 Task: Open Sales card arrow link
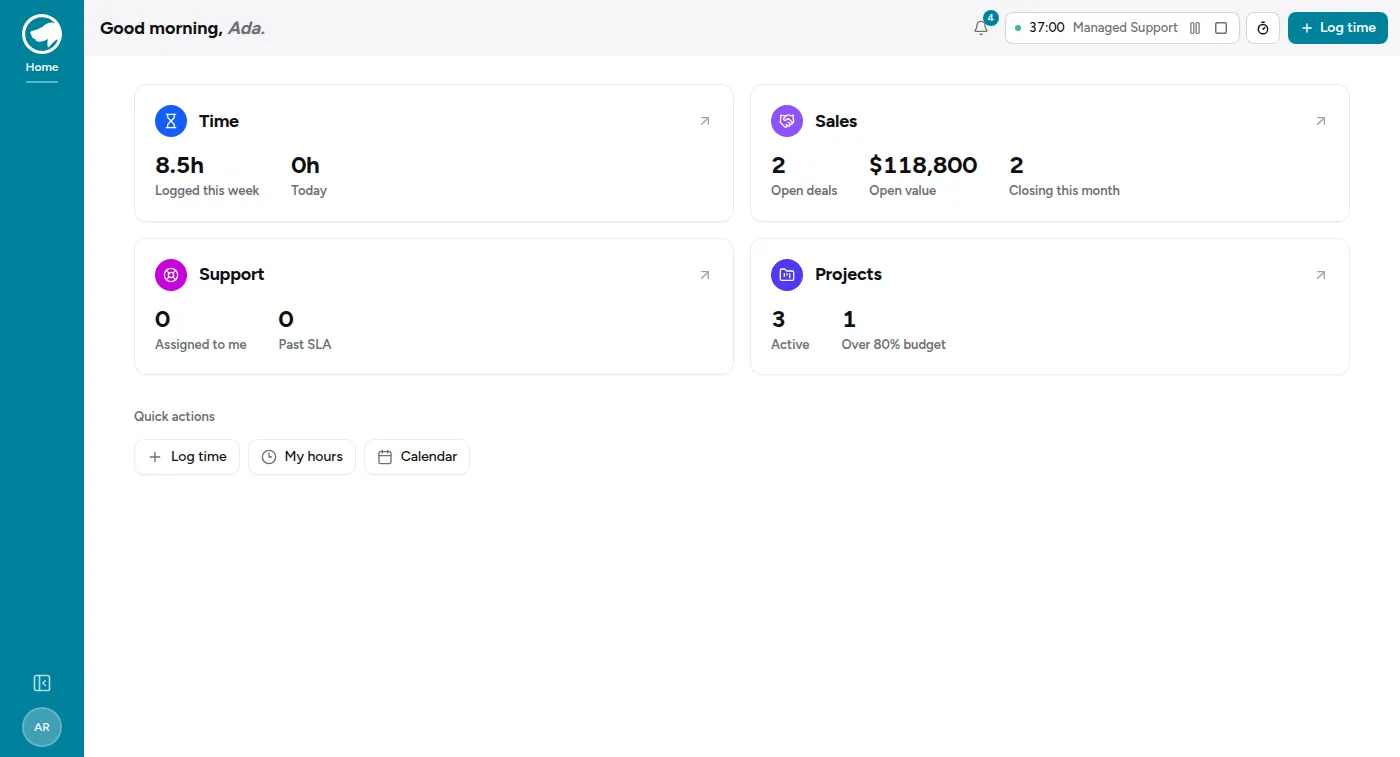(x=1321, y=121)
